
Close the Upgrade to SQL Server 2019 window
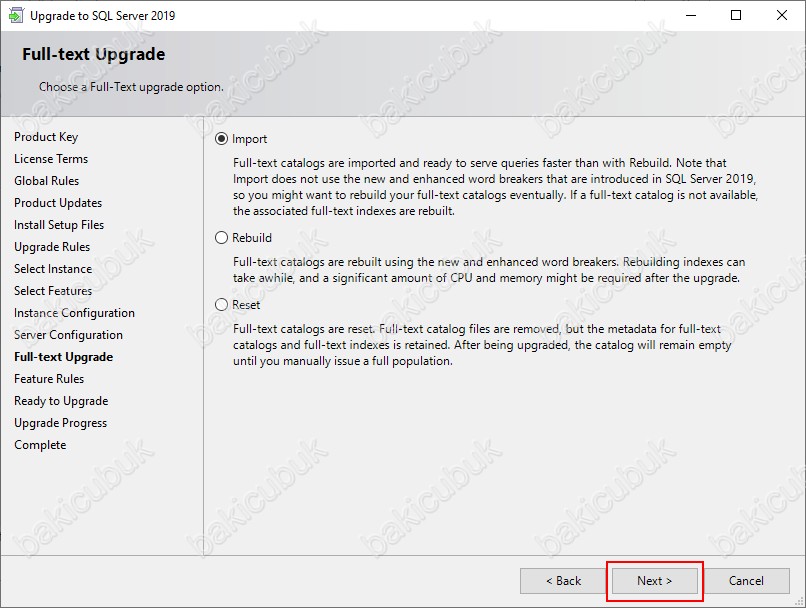point(781,15)
